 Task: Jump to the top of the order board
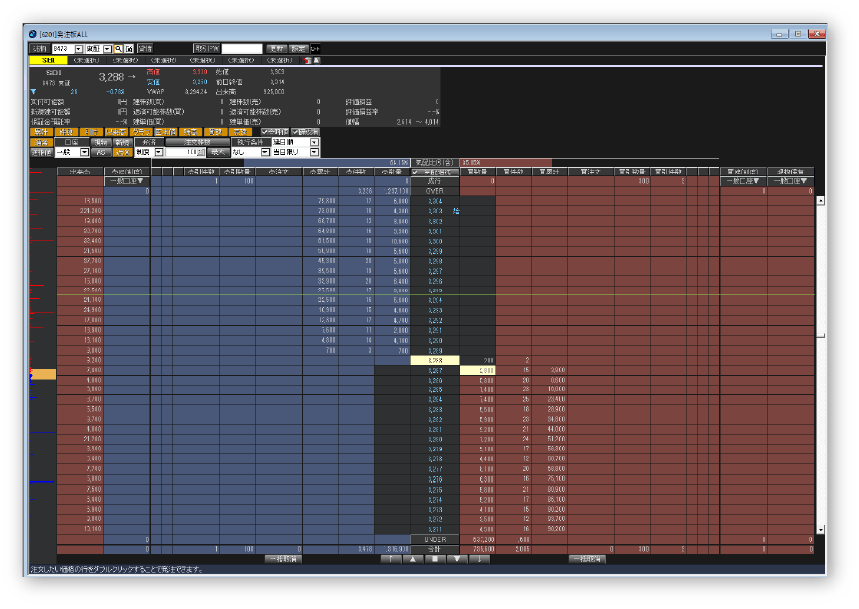point(391,559)
